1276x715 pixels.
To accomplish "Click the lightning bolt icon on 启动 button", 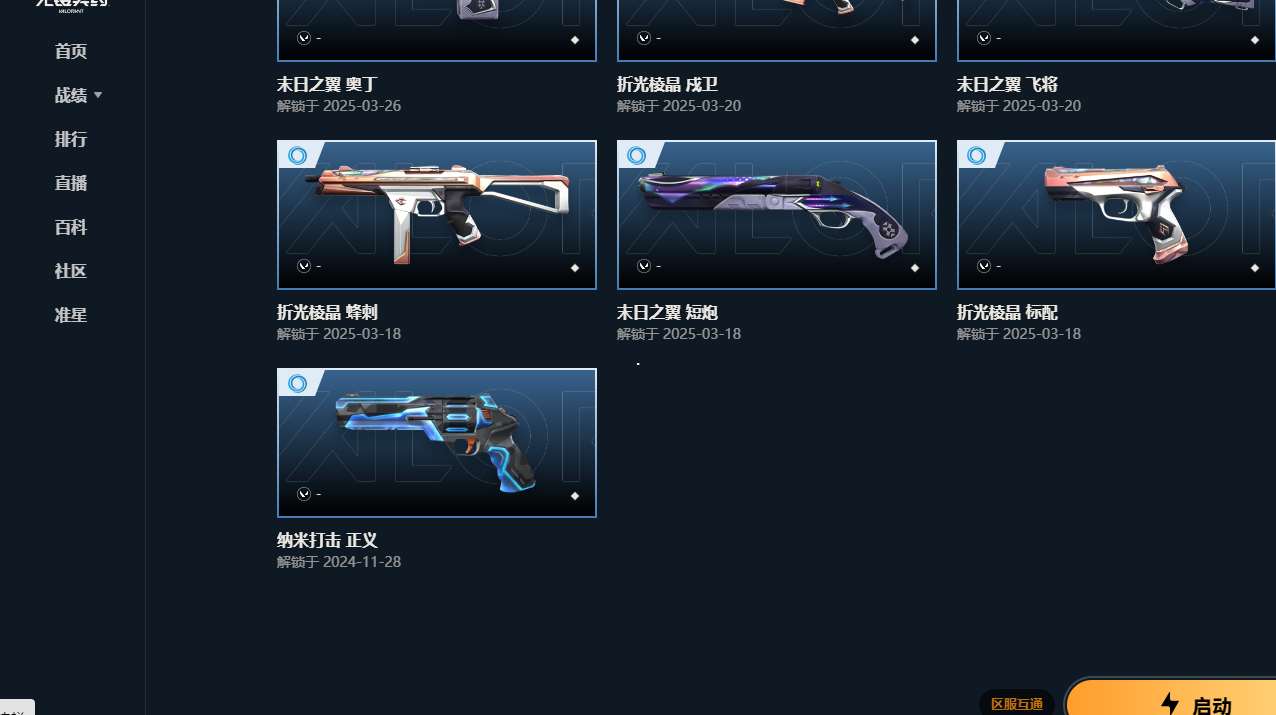I will pyautogui.click(x=1170, y=704).
